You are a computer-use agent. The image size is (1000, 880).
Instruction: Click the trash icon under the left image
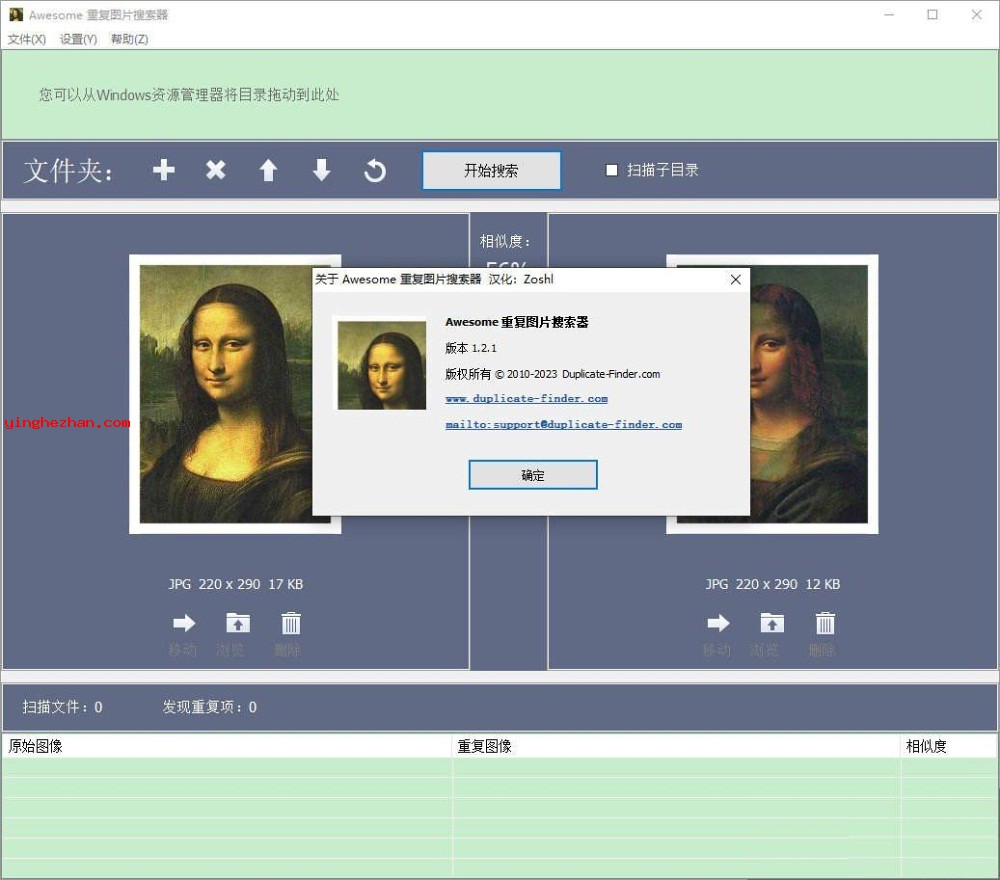[291, 623]
